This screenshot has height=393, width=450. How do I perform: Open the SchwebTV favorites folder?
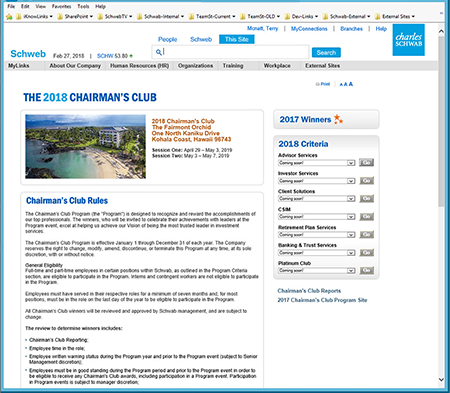115,16
